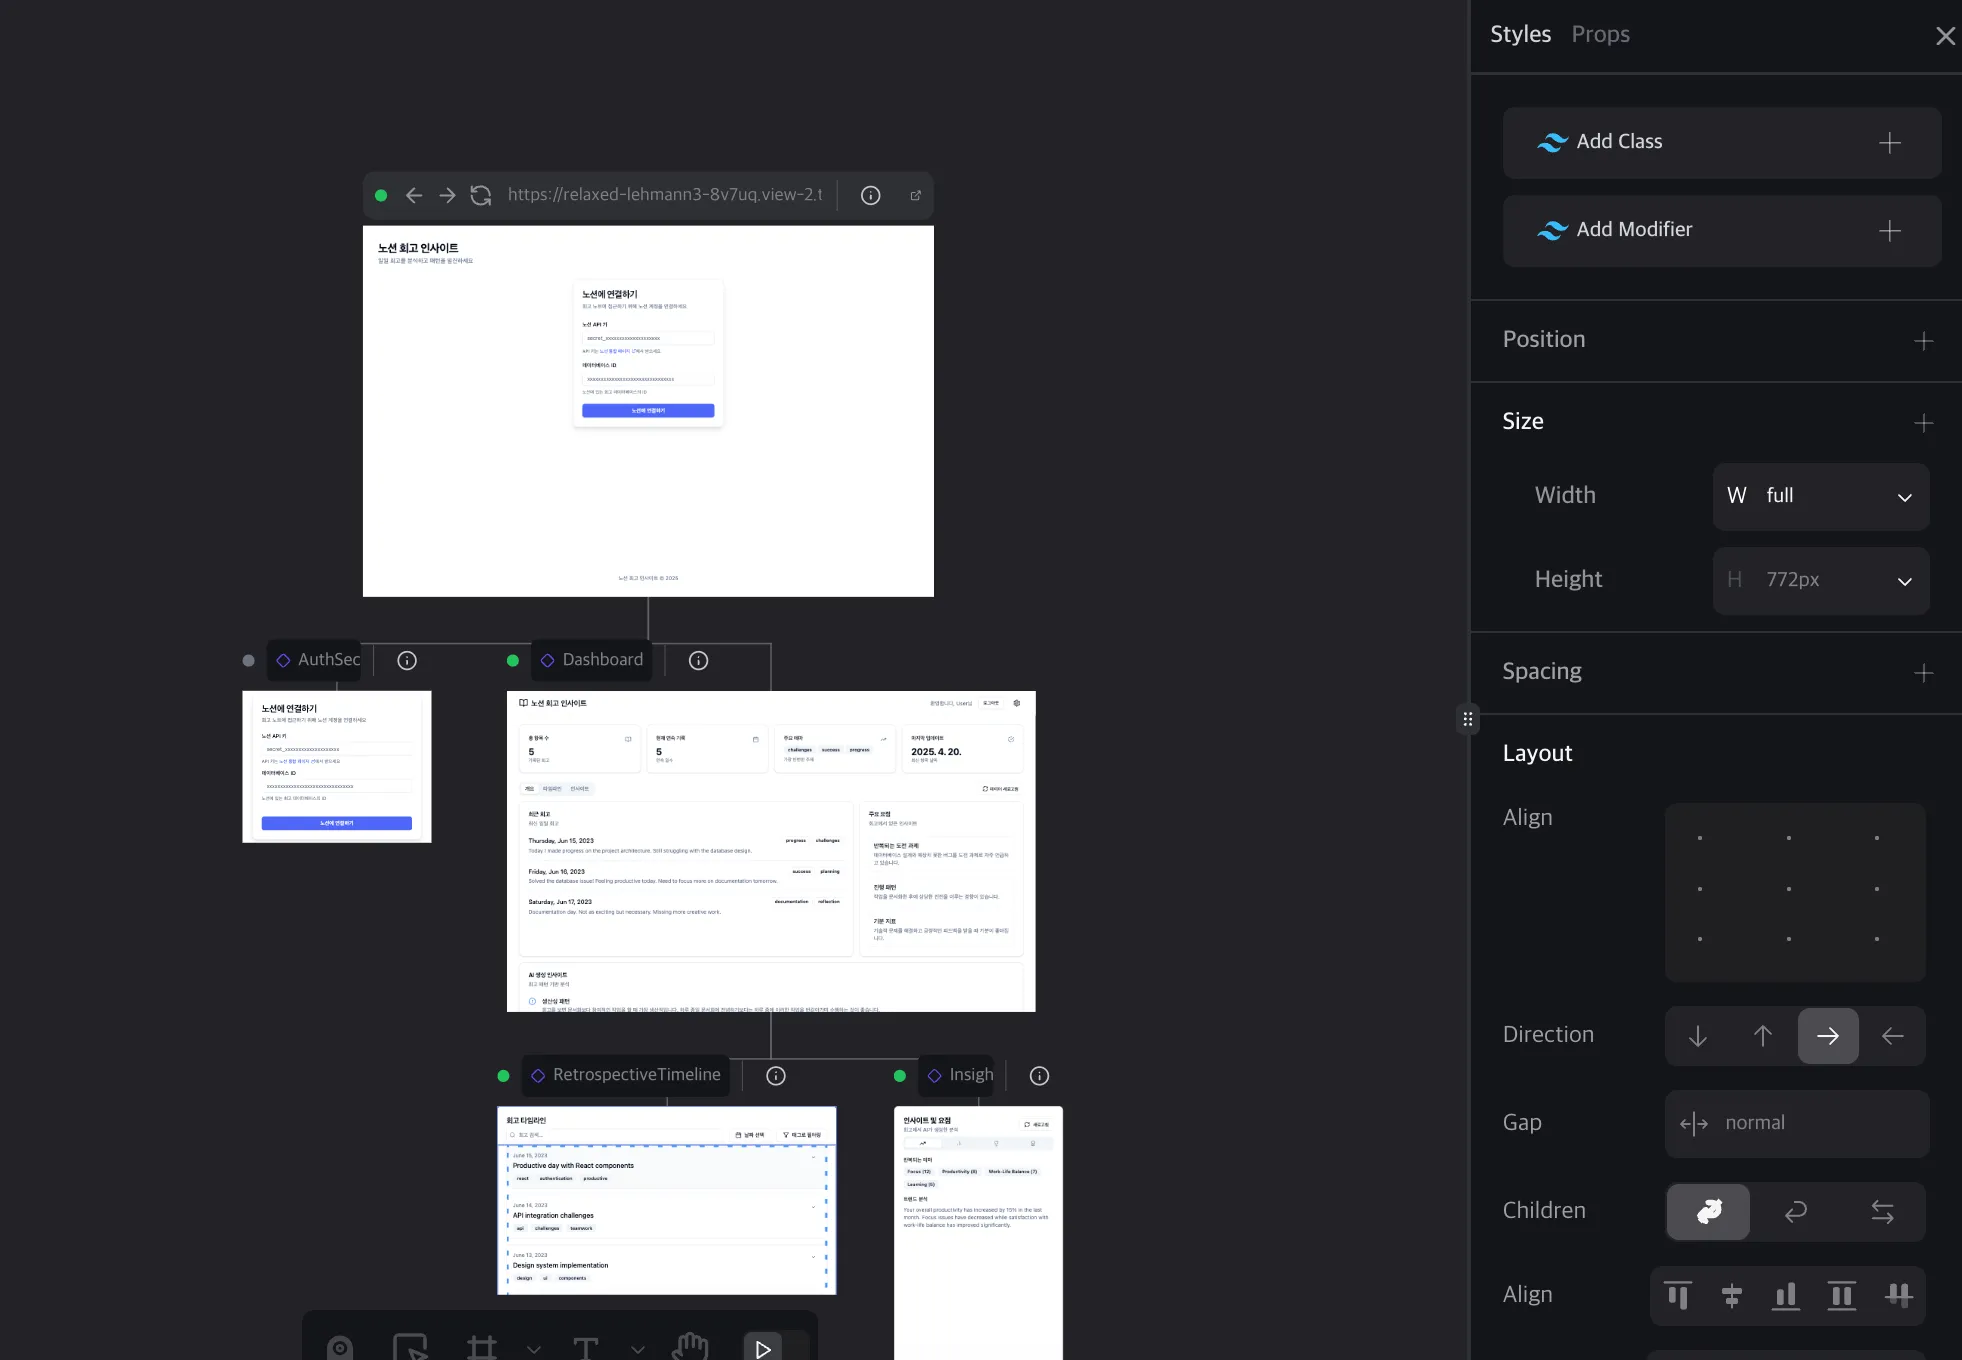Open info for AuthSec component
The image size is (1962, 1360).
click(x=407, y=660)
